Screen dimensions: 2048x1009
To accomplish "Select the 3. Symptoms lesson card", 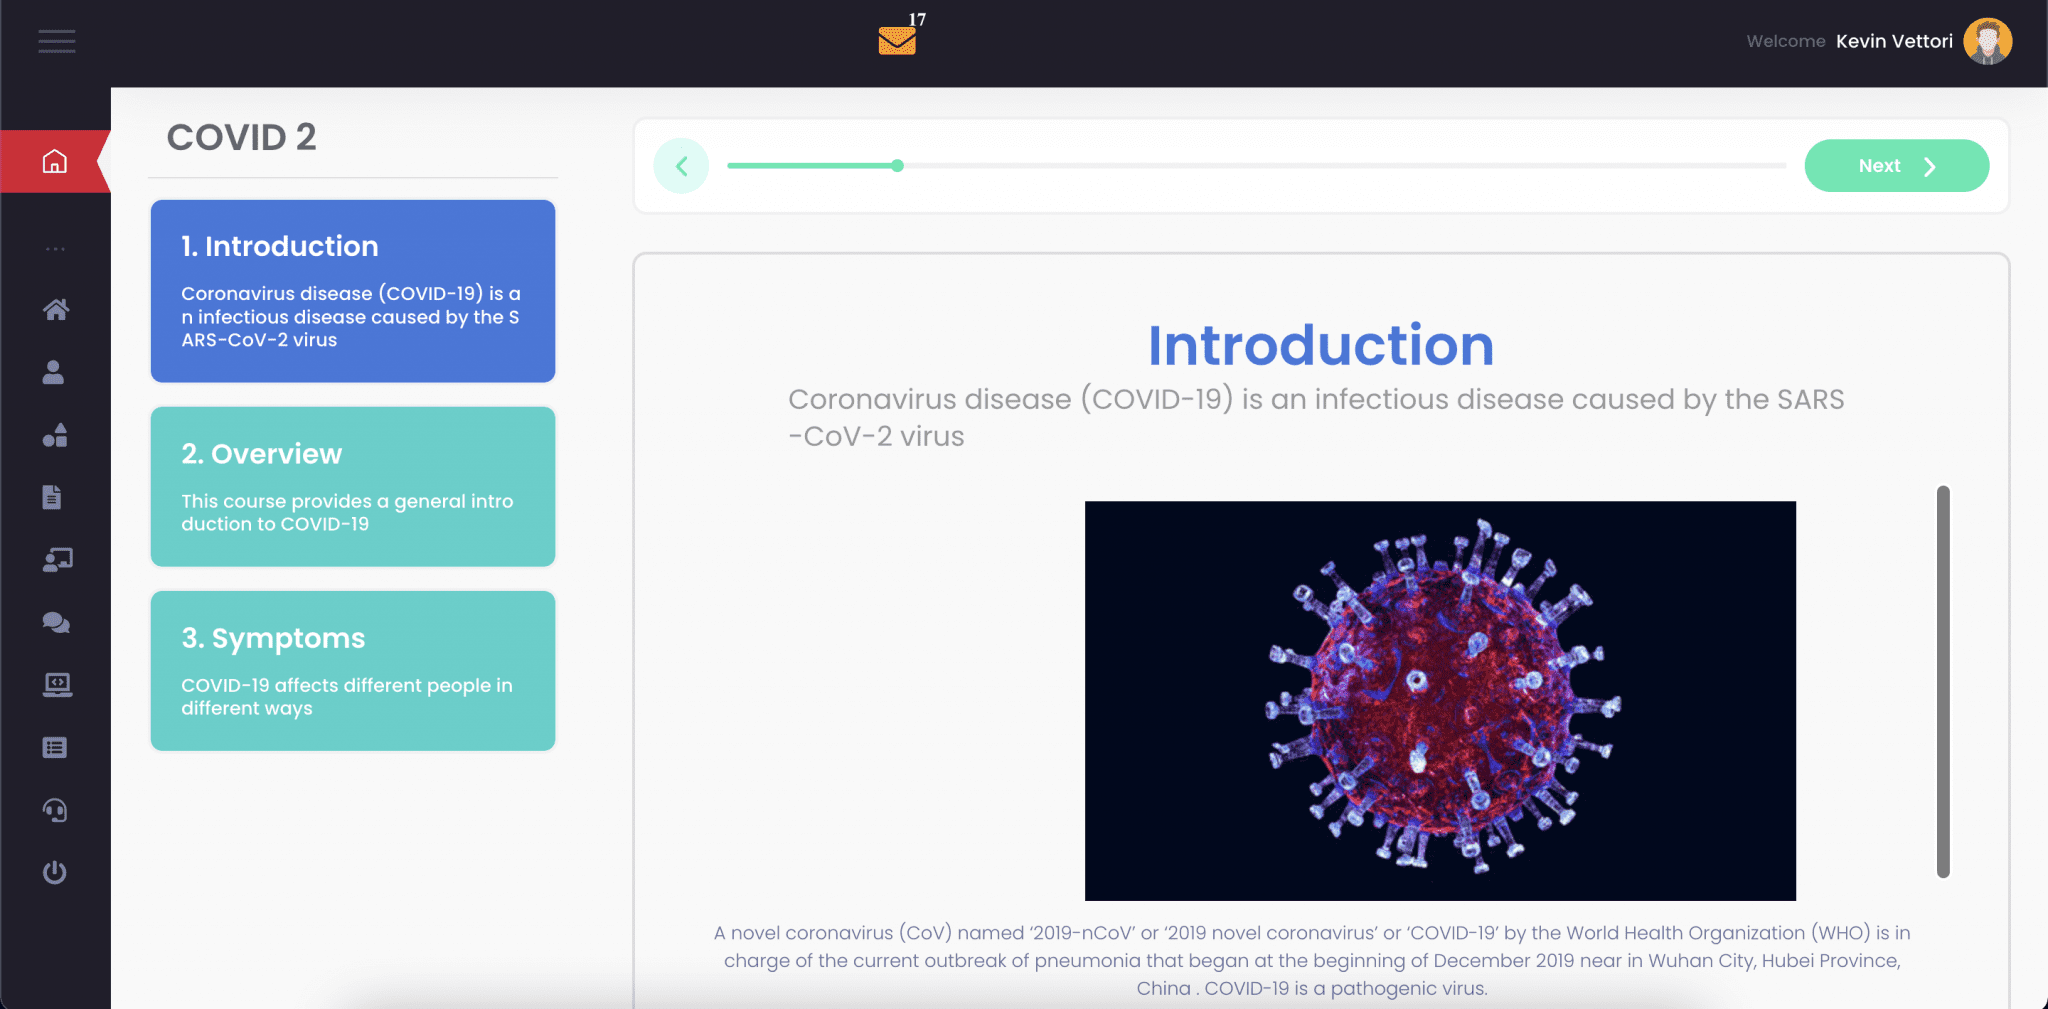I will (x=352, y=670).
